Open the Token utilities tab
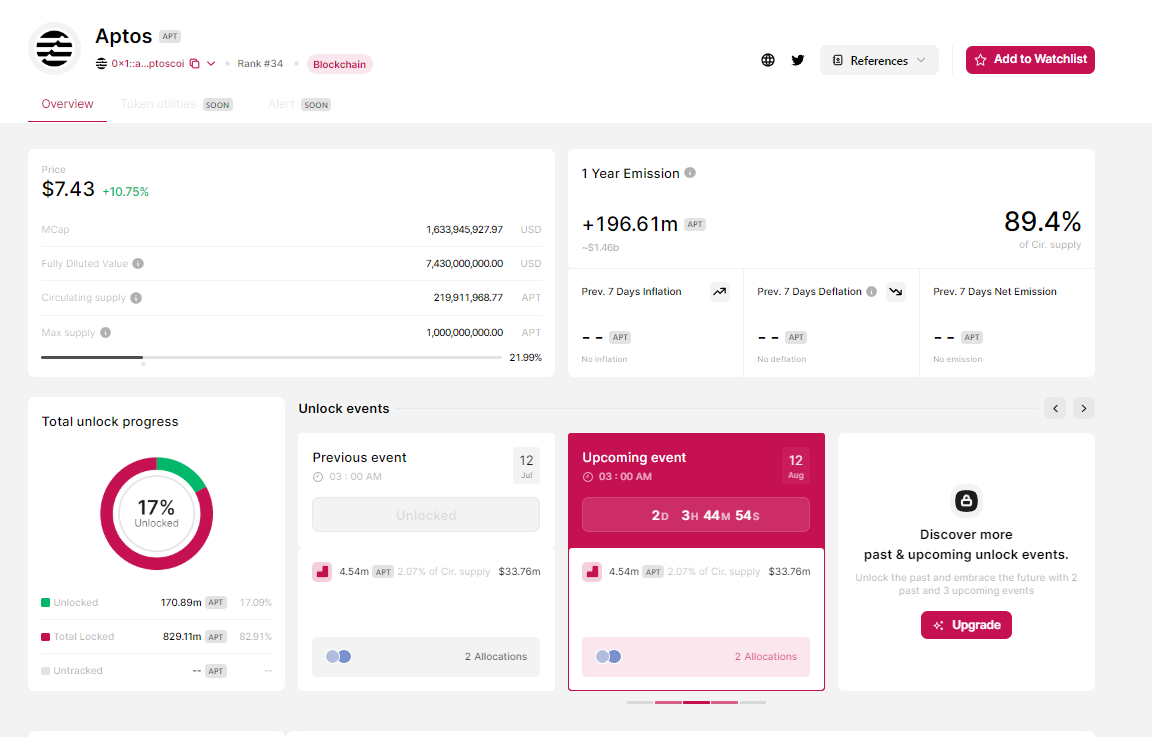Screen dimensions: 1152x737 click(158, 104)
